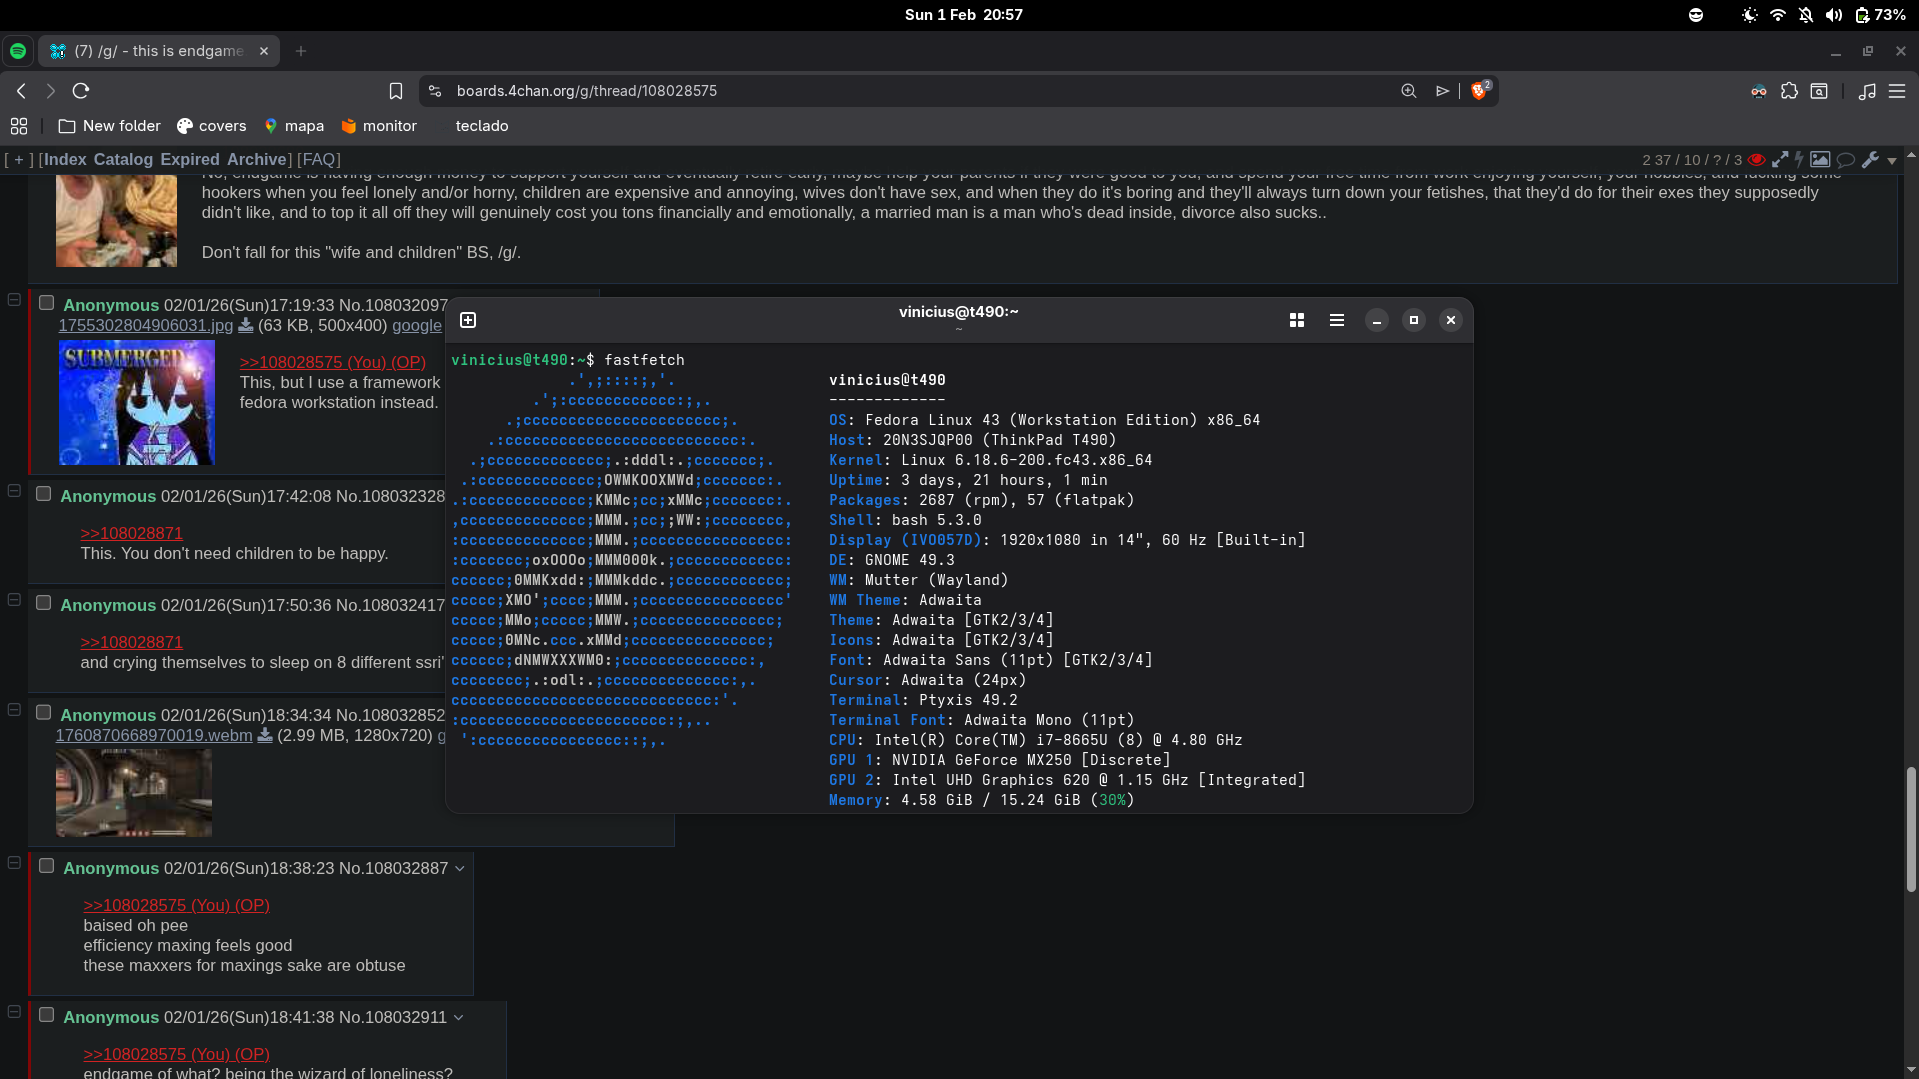
Task: Open the 4chan X settings wrench icon
Action: pyautogui.click(x=1870, y=160)
